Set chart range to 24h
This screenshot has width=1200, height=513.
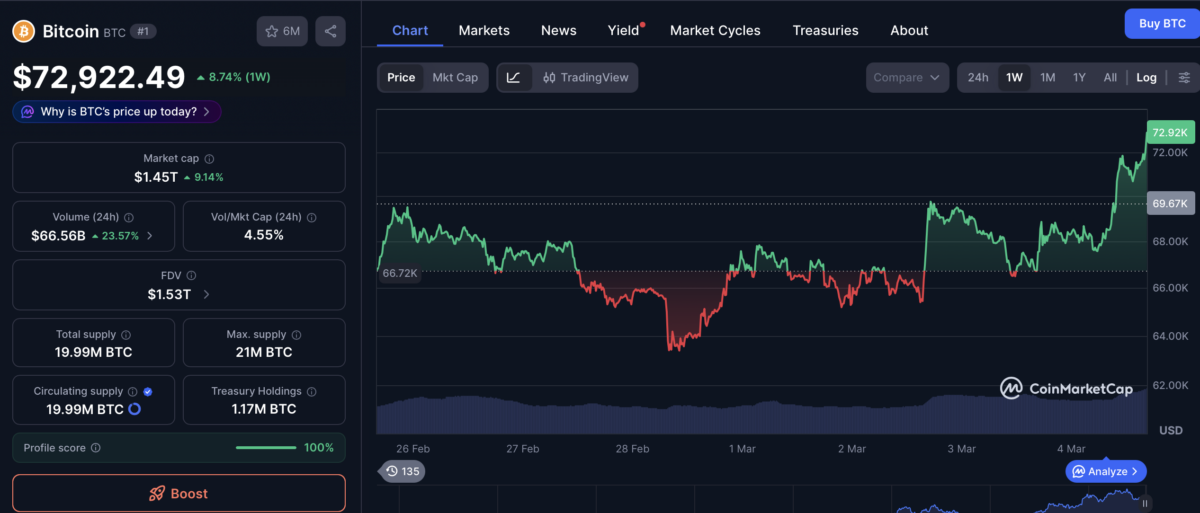978,77
